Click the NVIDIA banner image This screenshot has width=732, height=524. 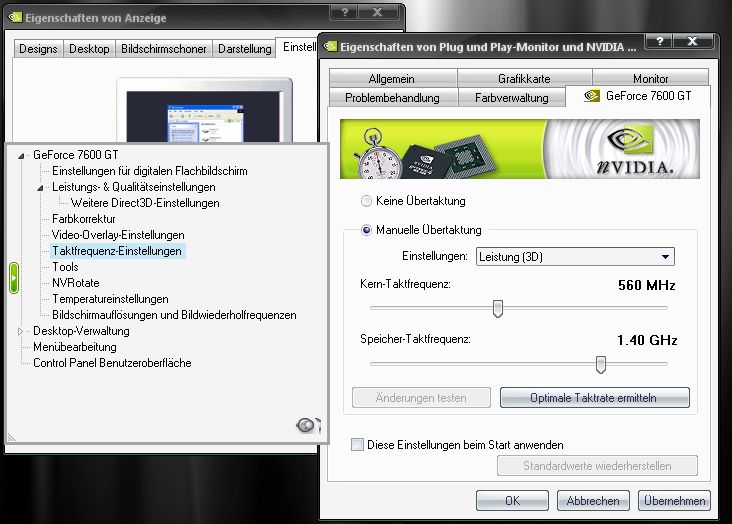coord(520,149)
